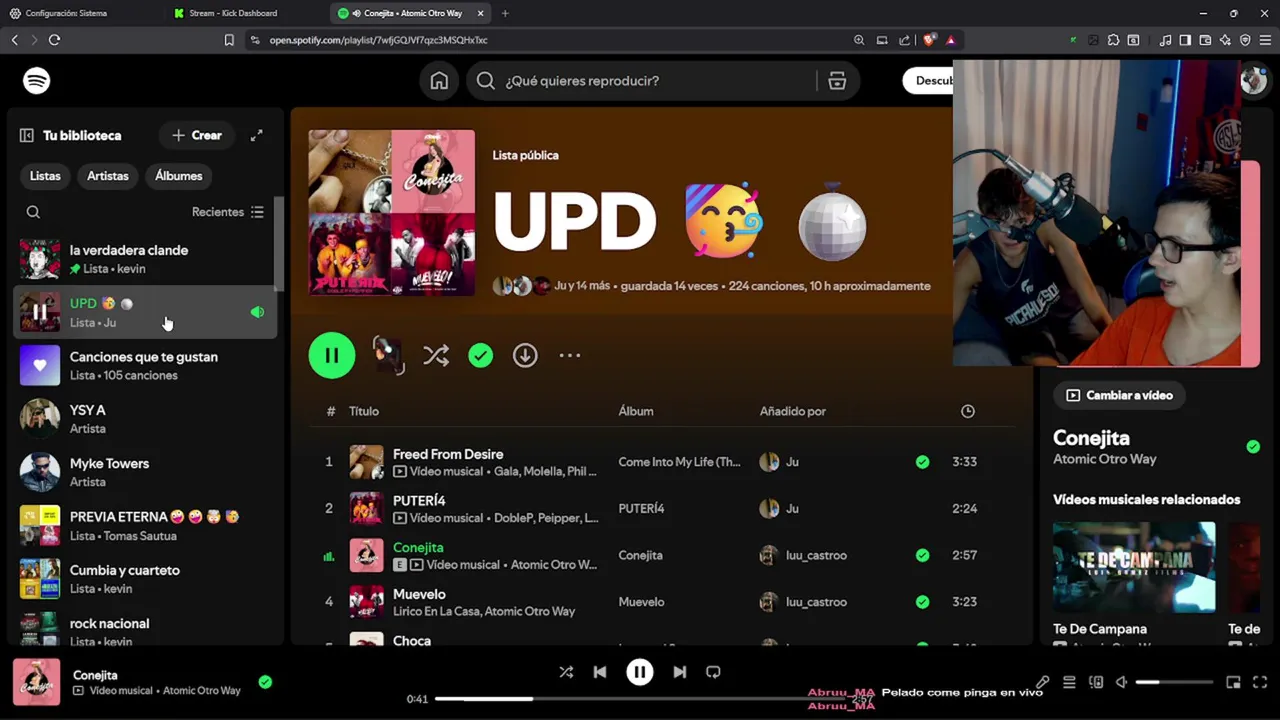The image size is (1280, 720).
Task: Click the UPD playlist cover collage
Action: [392, 212]
